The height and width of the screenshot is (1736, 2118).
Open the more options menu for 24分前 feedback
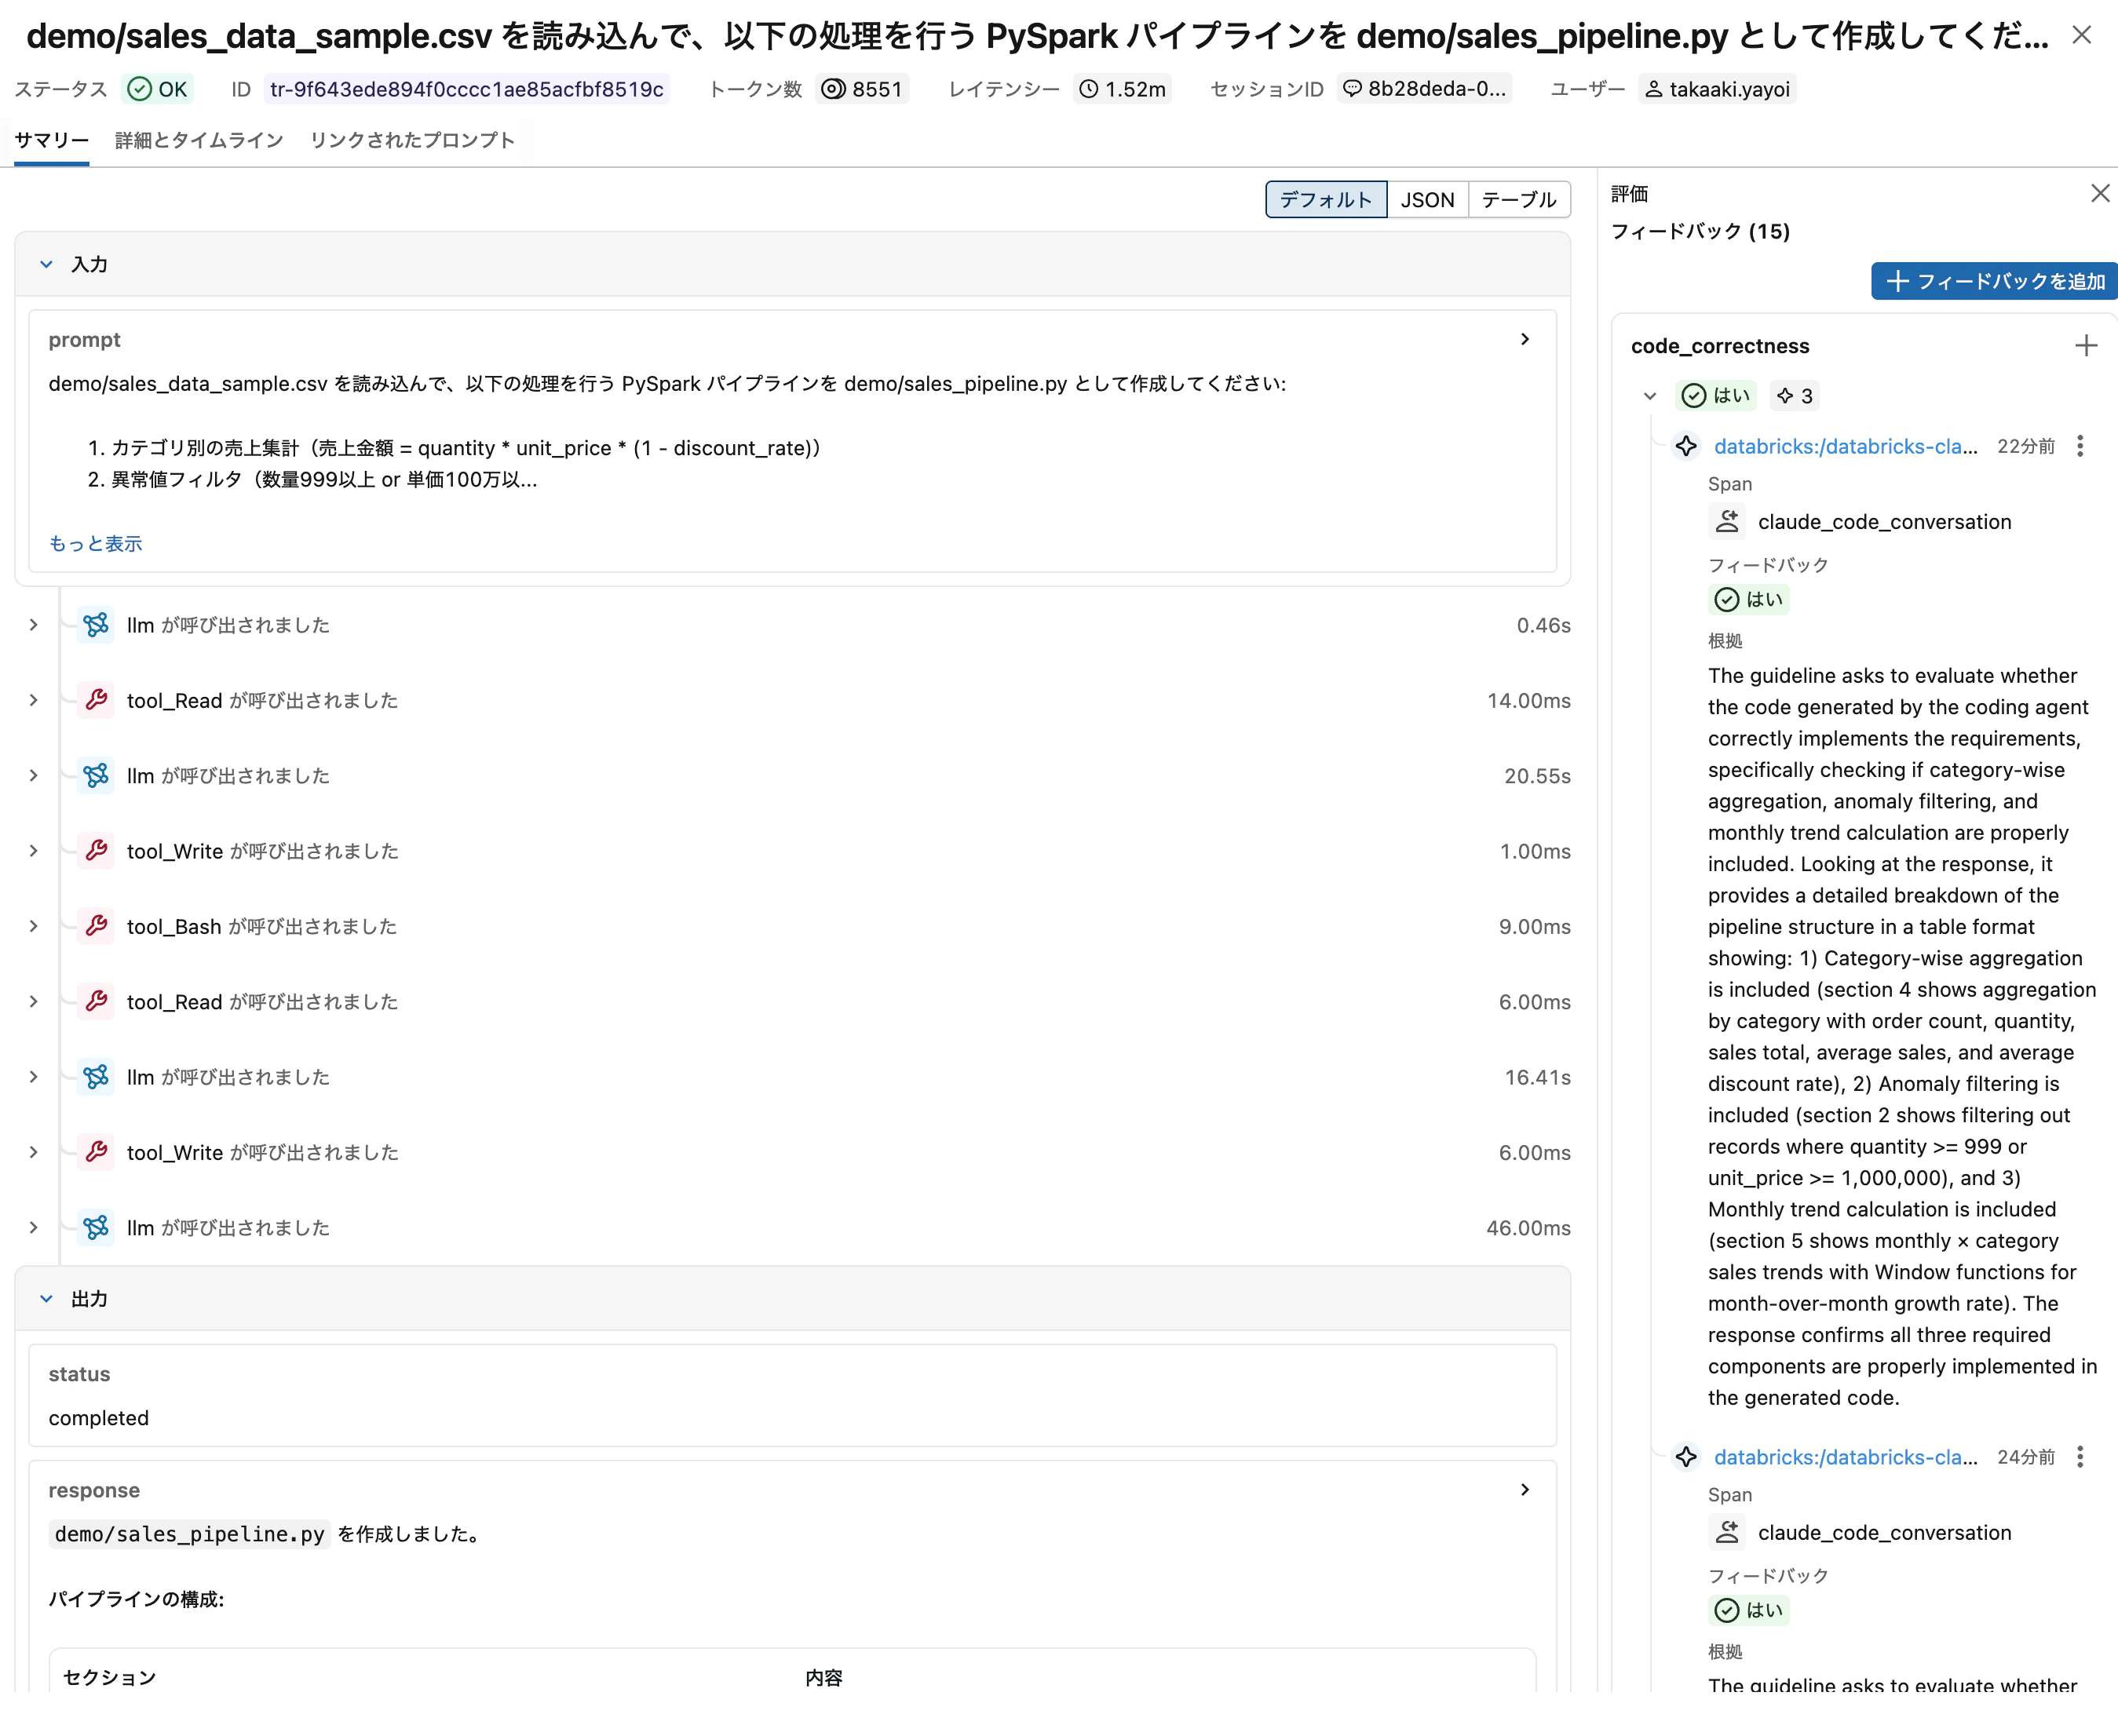(x=2080, y=1457)
